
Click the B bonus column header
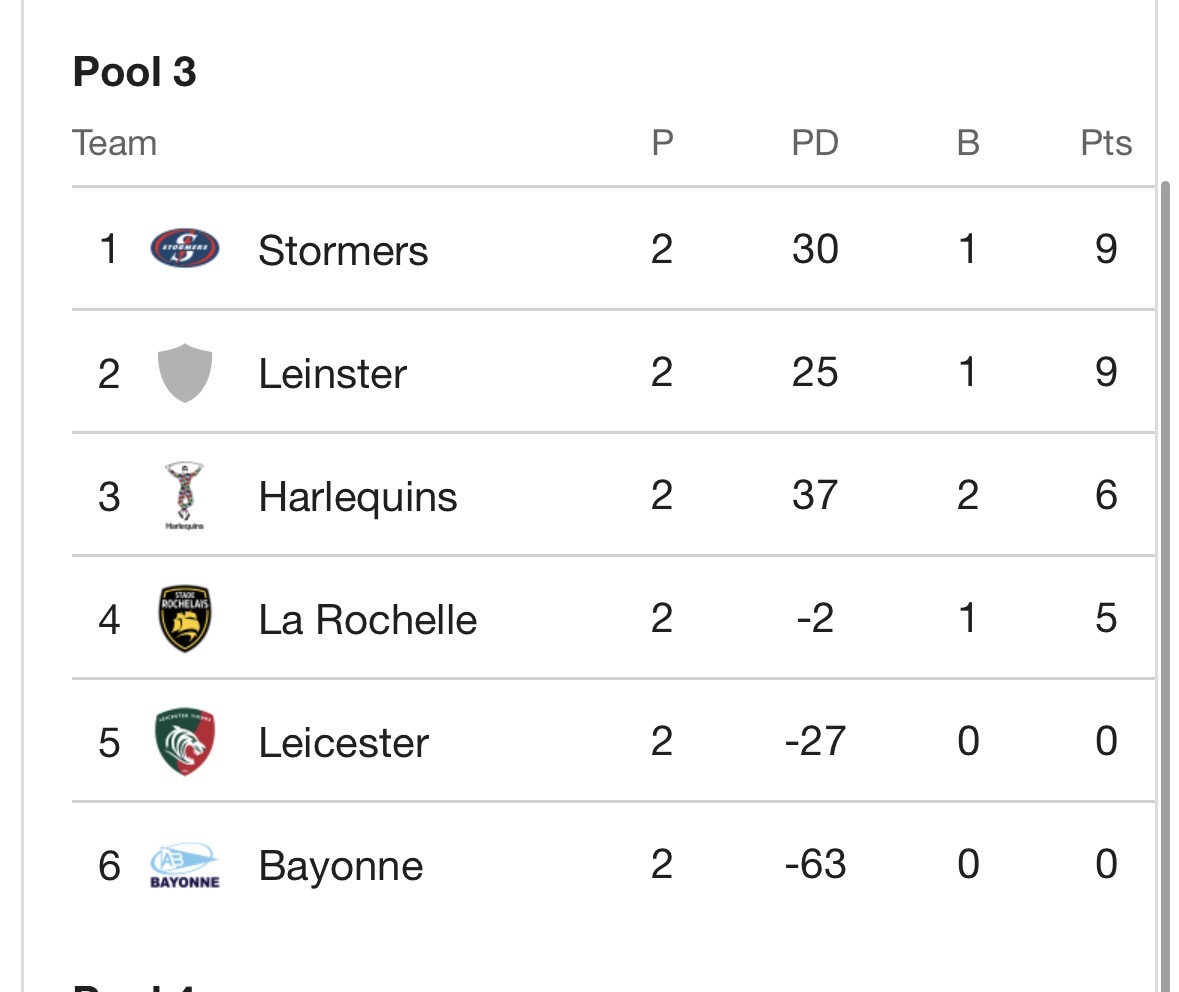[967, 143]
